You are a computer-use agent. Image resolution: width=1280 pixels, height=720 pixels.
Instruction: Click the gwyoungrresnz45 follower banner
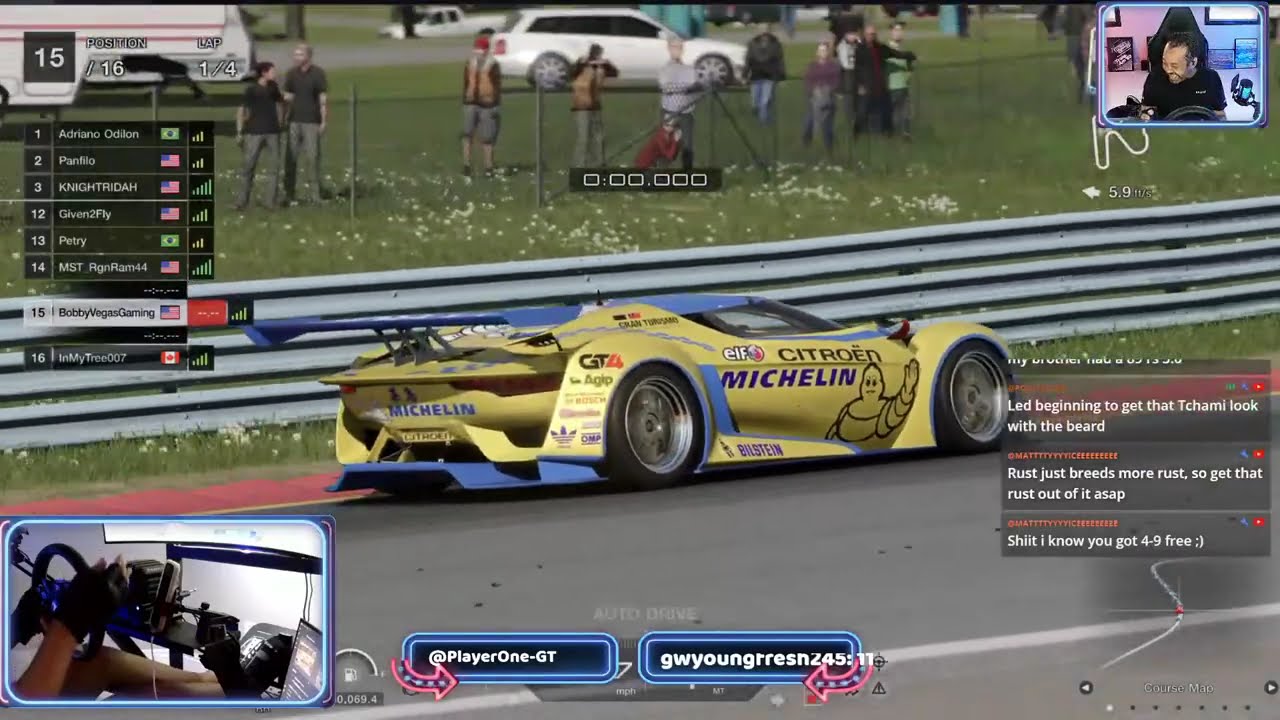pos(750,658)
